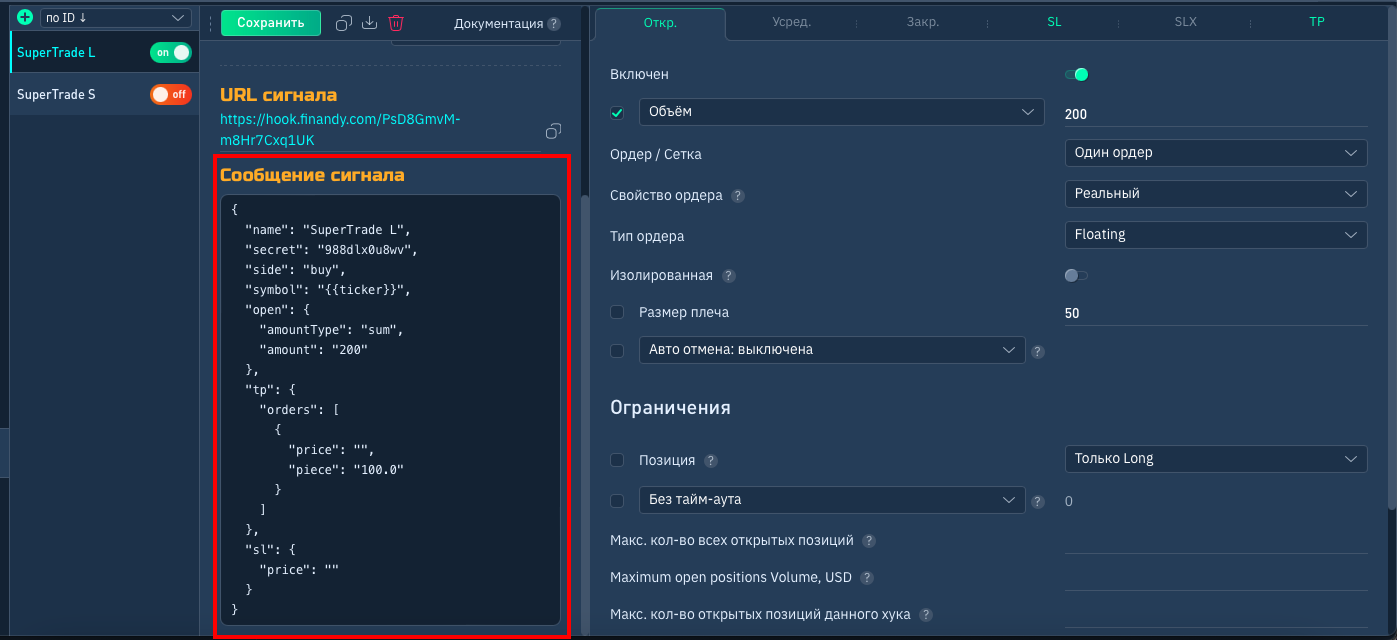Viewport: 1397px width, 640px height.
Task: Click help icon beside Свойство ордера
Action: (x=738, y=196)
